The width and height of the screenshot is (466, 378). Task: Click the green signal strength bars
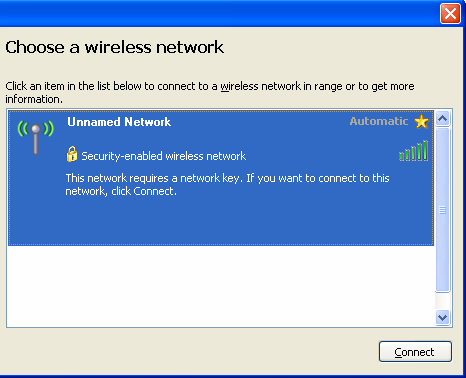[x=414, y=151]
